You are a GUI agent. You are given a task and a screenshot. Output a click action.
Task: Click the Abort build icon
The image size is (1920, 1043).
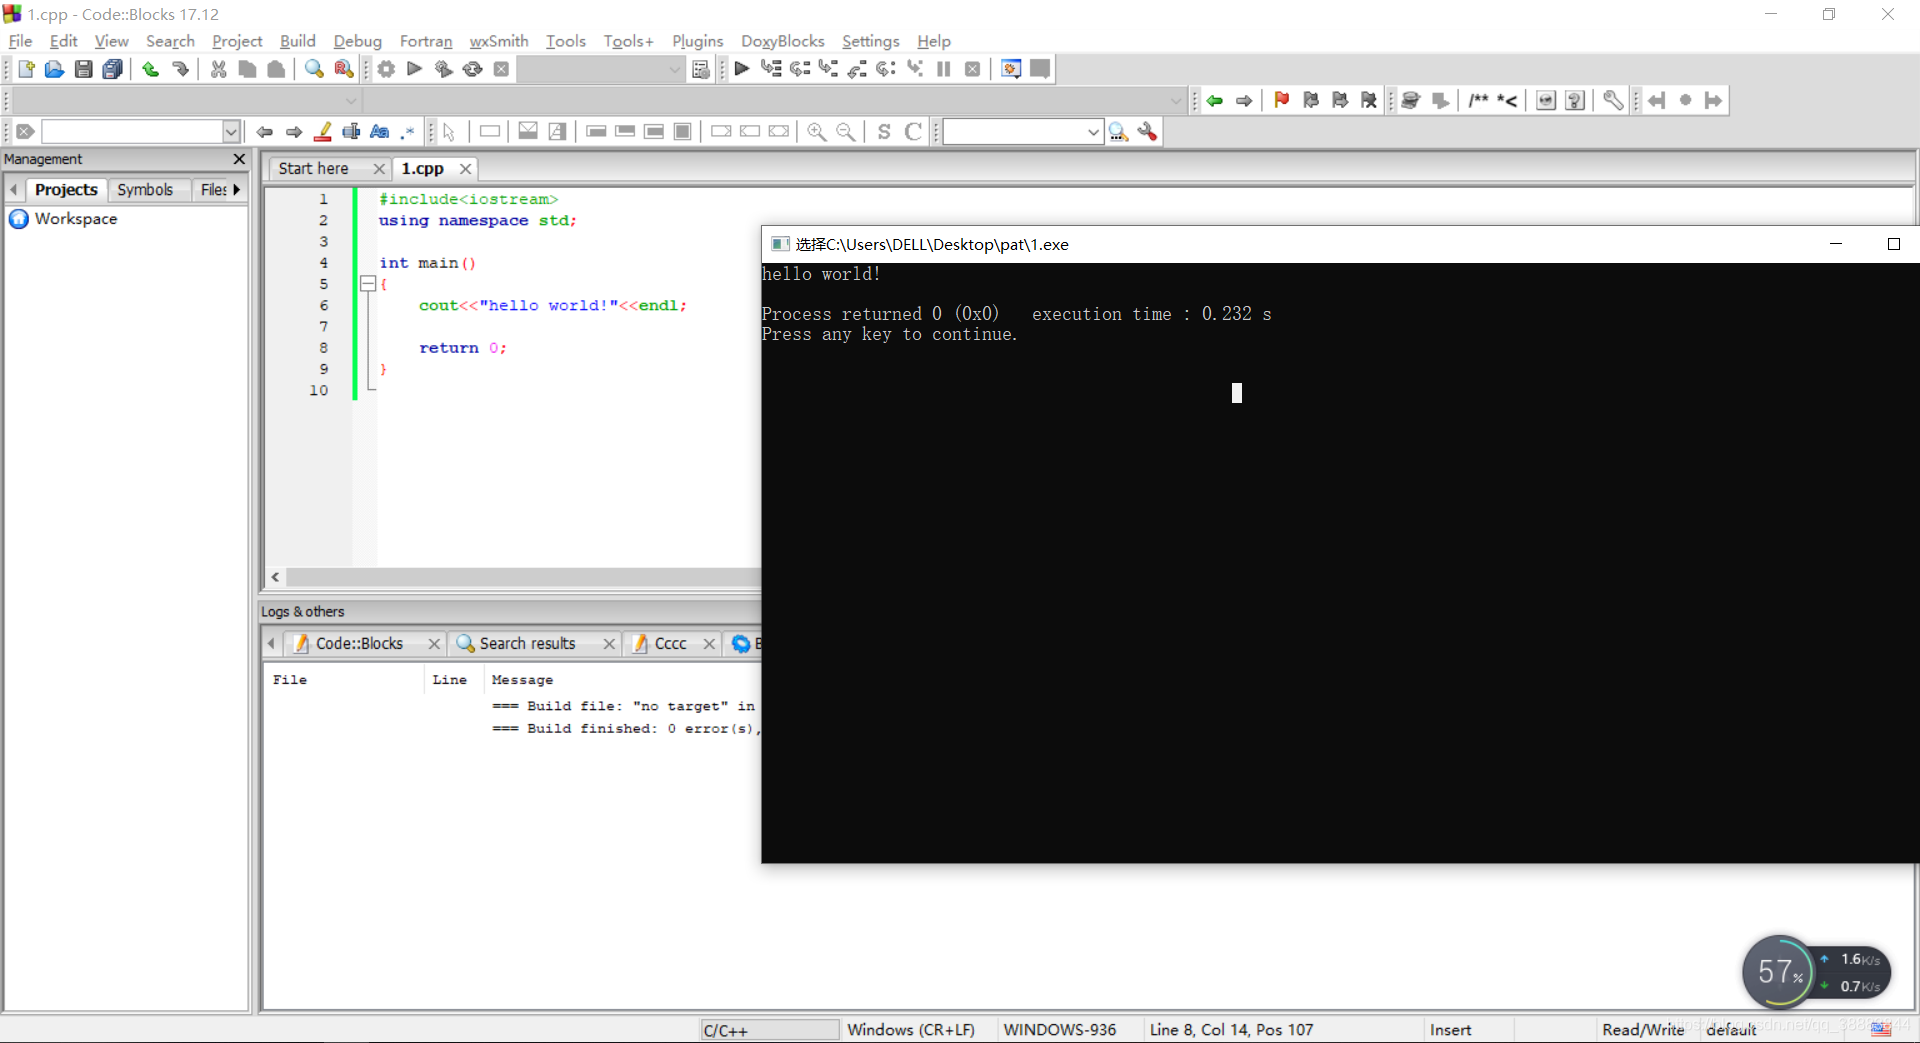pyautogui.click(x=501, y=69)
